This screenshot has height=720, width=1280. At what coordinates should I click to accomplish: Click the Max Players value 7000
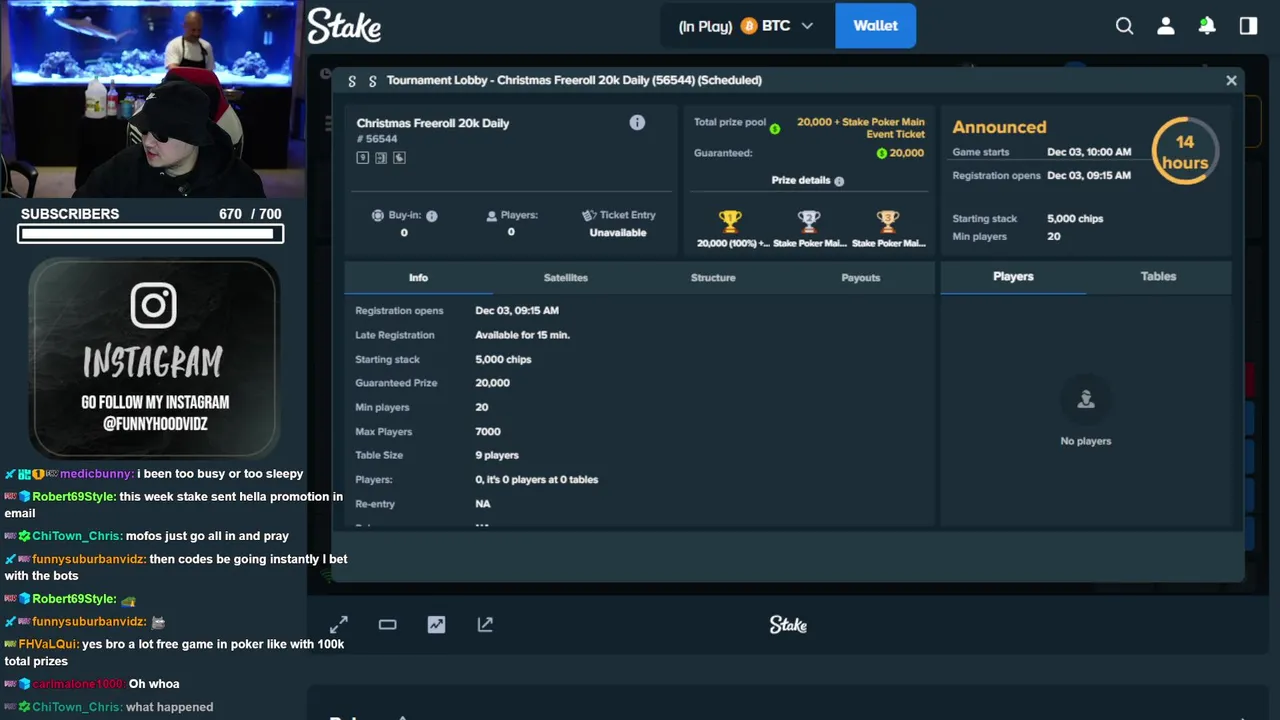pos(488,432)
